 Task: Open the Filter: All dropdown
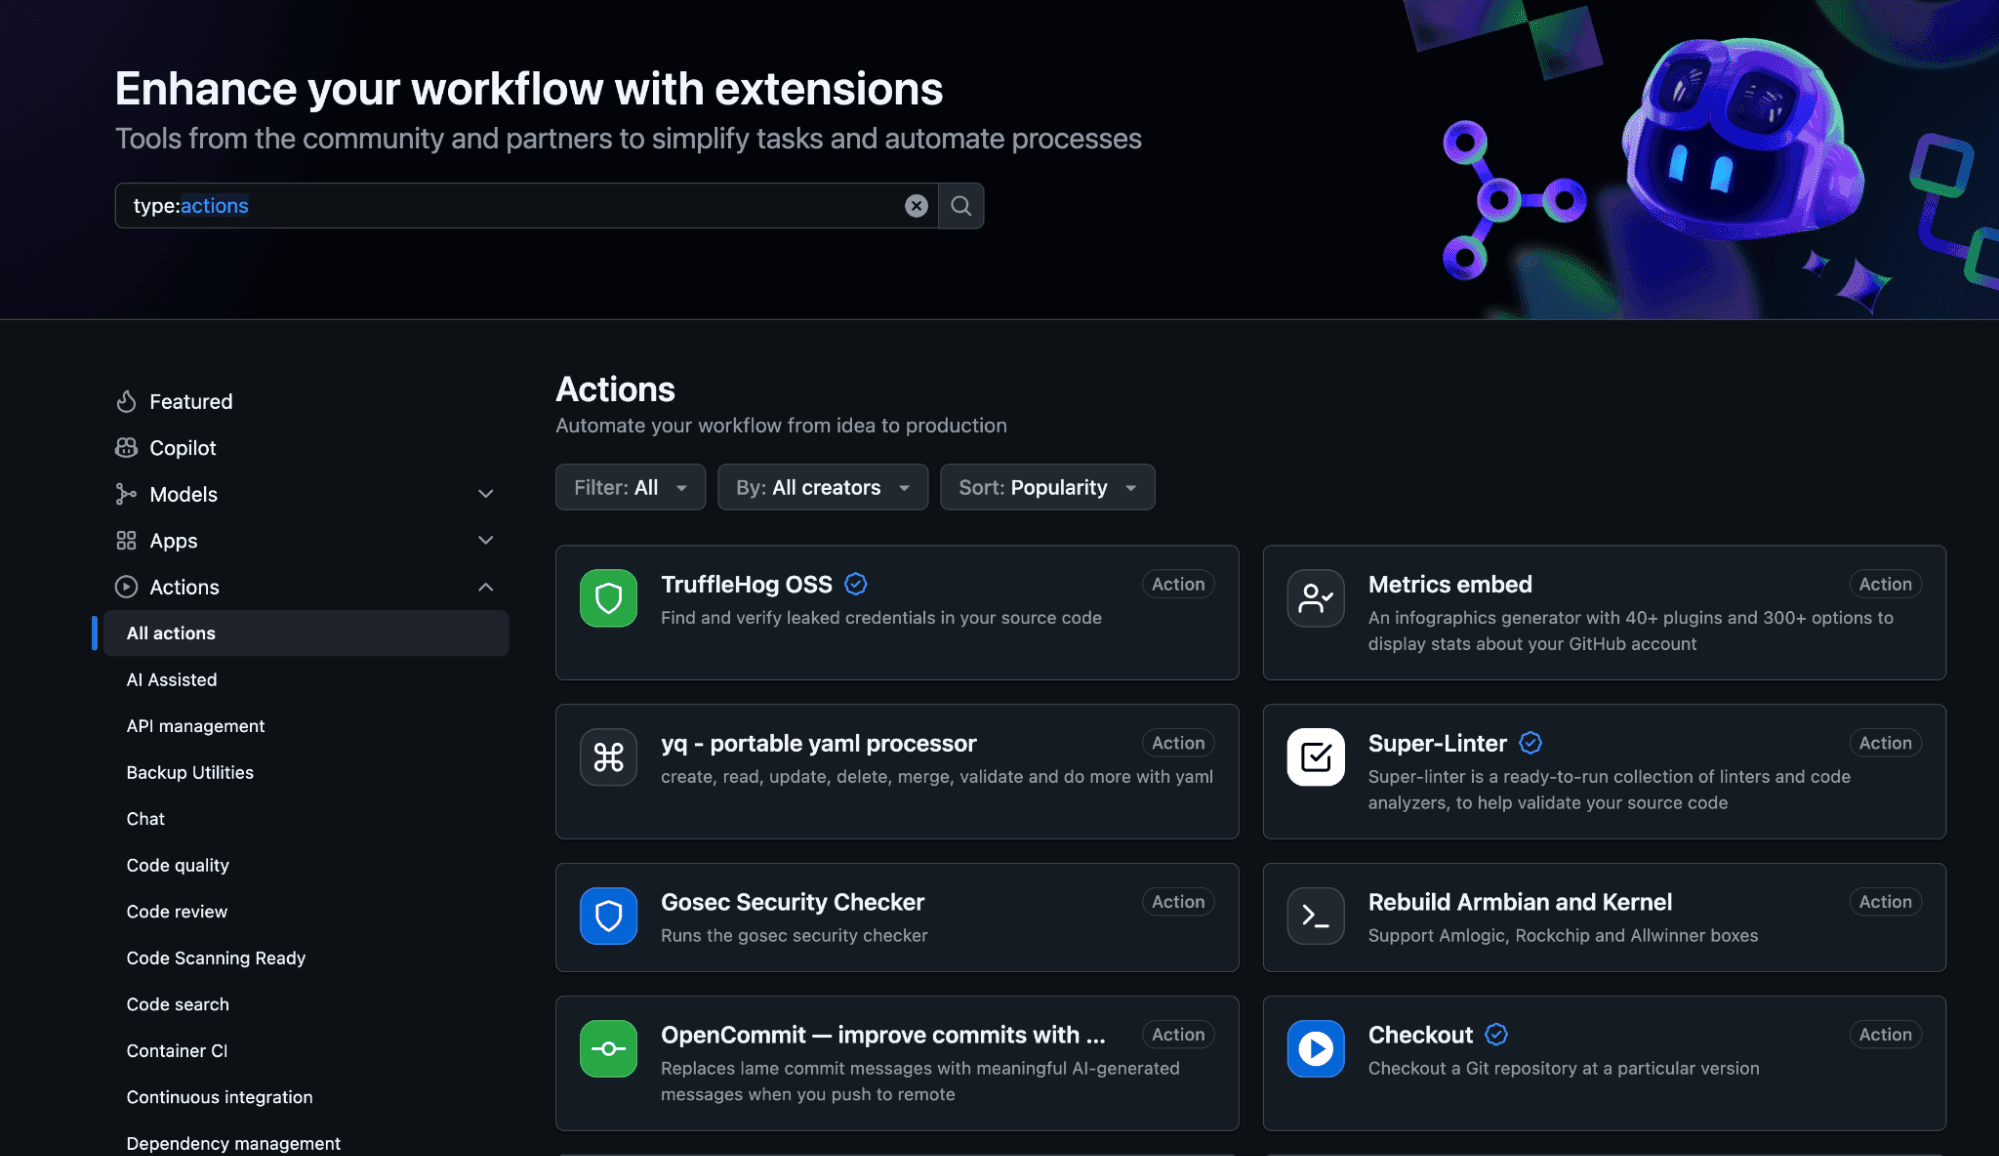click(x=630, y=487)
